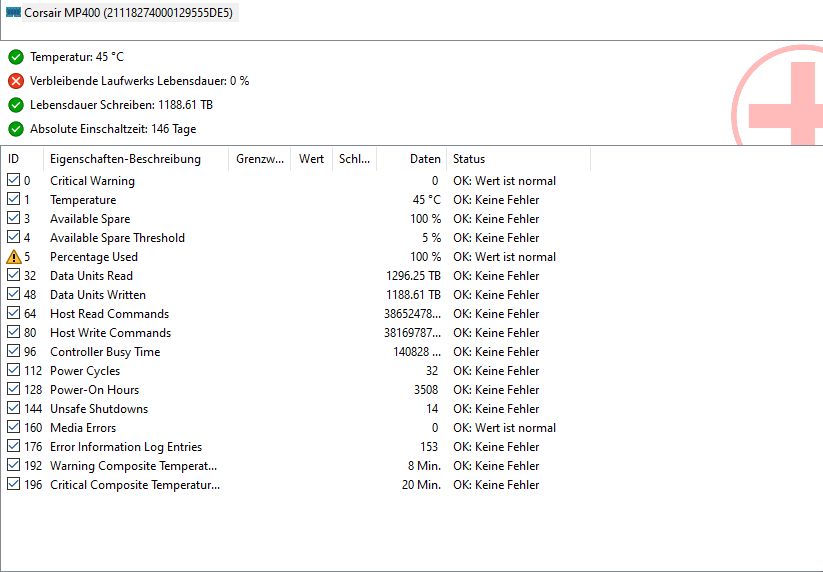Screen dimensions: 823x572
Task: Select the Controller Busy Time label
Action: tap(105, 352)
